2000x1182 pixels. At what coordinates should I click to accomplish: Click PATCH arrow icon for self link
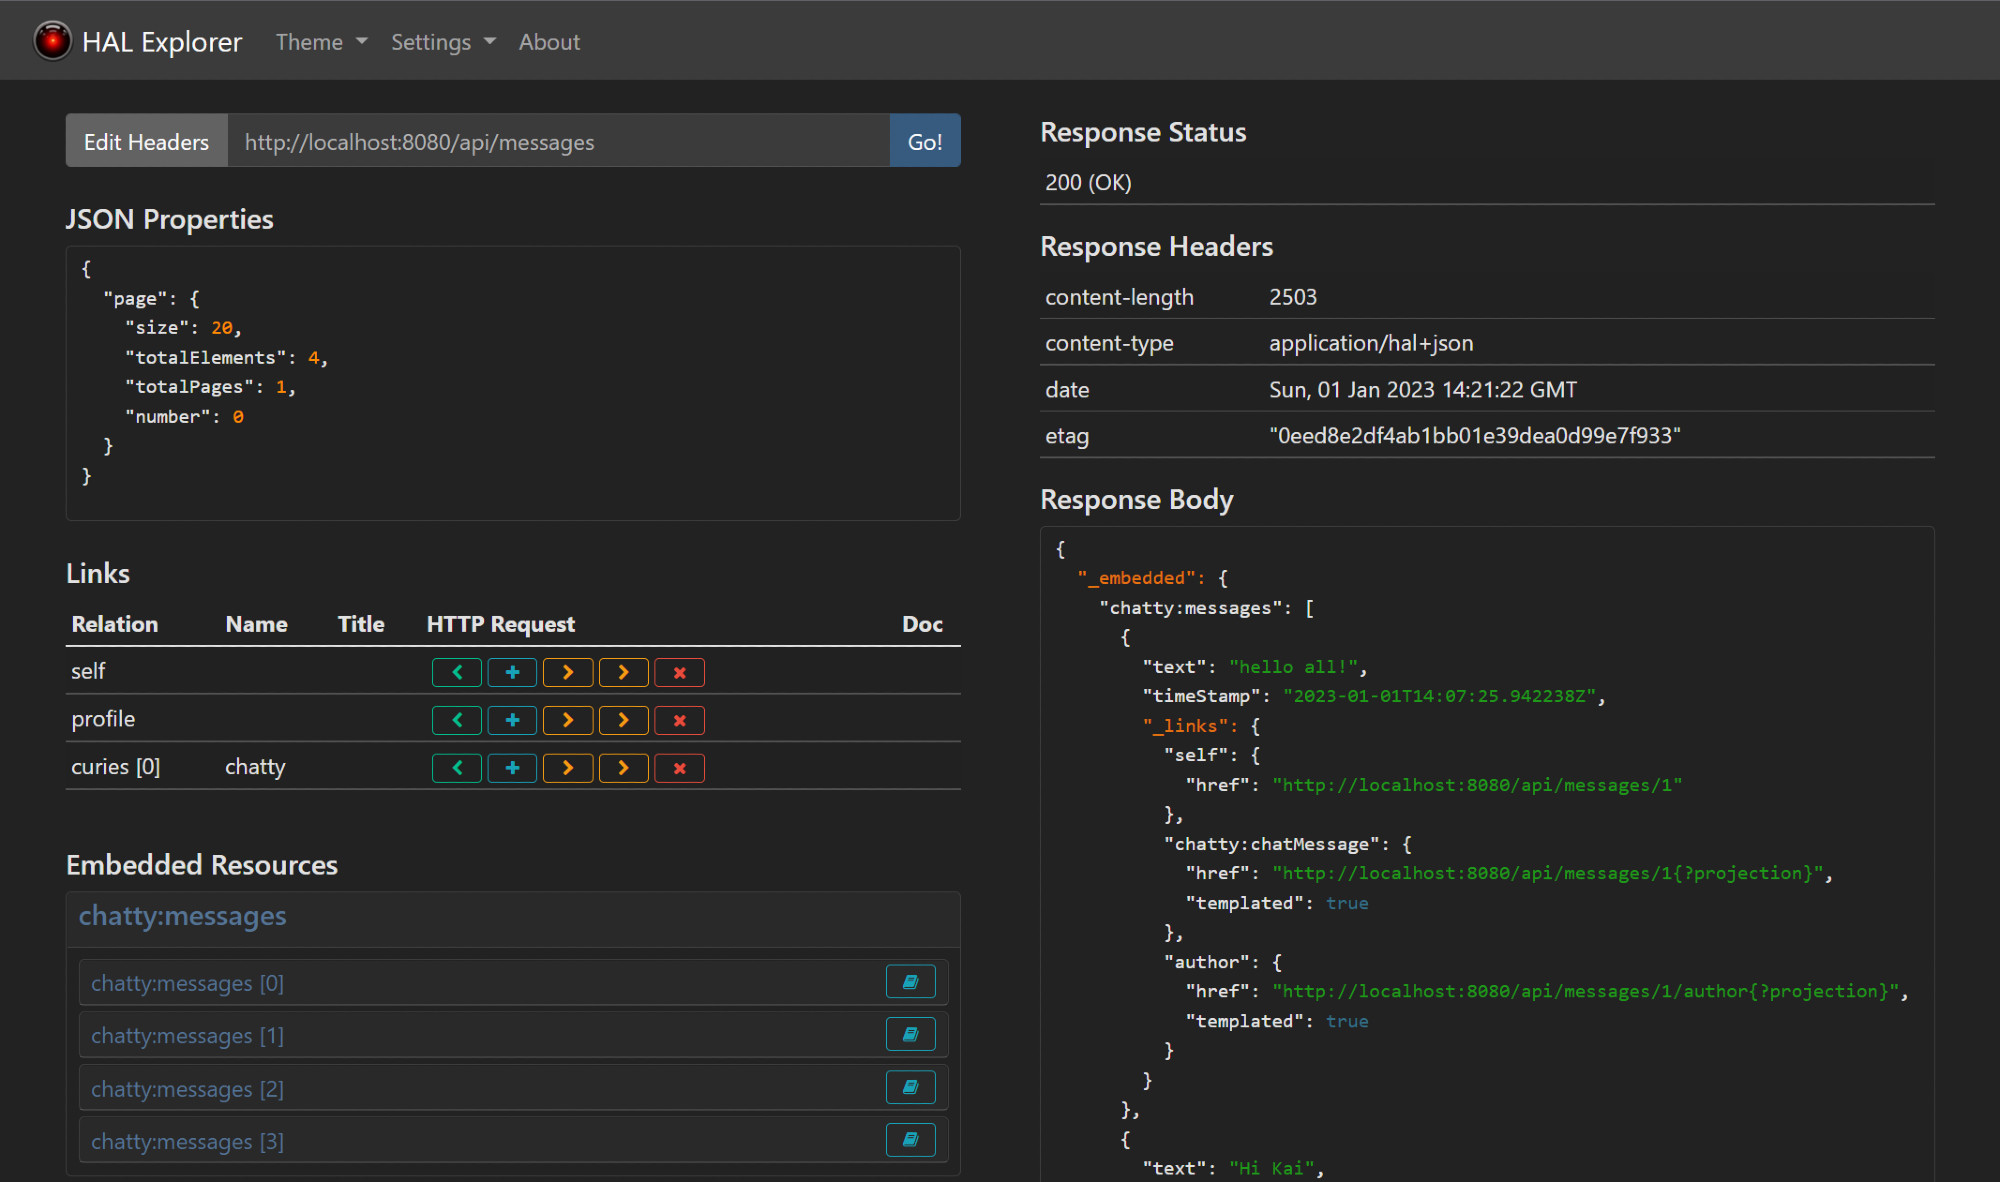pyautogui.click(x=624, y=673)
